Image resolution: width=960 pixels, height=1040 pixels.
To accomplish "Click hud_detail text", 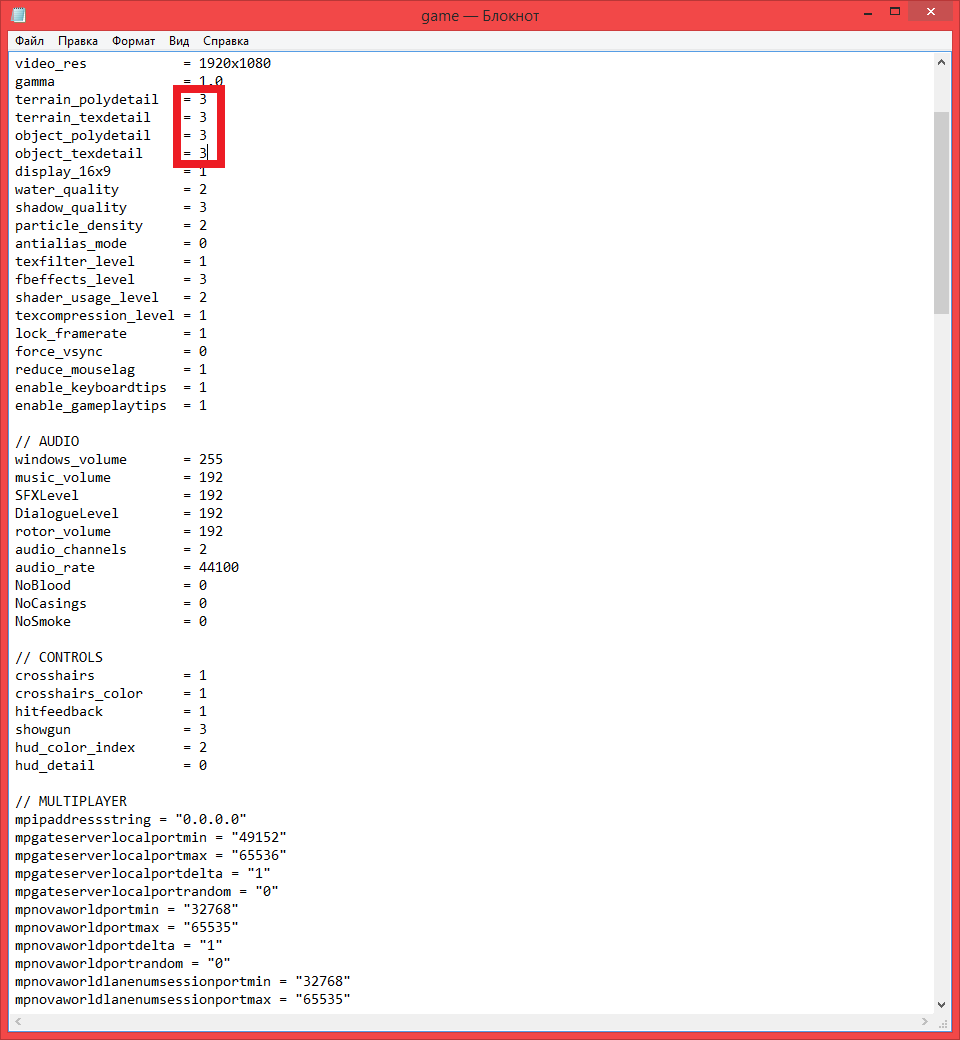I will pos(55,765).
